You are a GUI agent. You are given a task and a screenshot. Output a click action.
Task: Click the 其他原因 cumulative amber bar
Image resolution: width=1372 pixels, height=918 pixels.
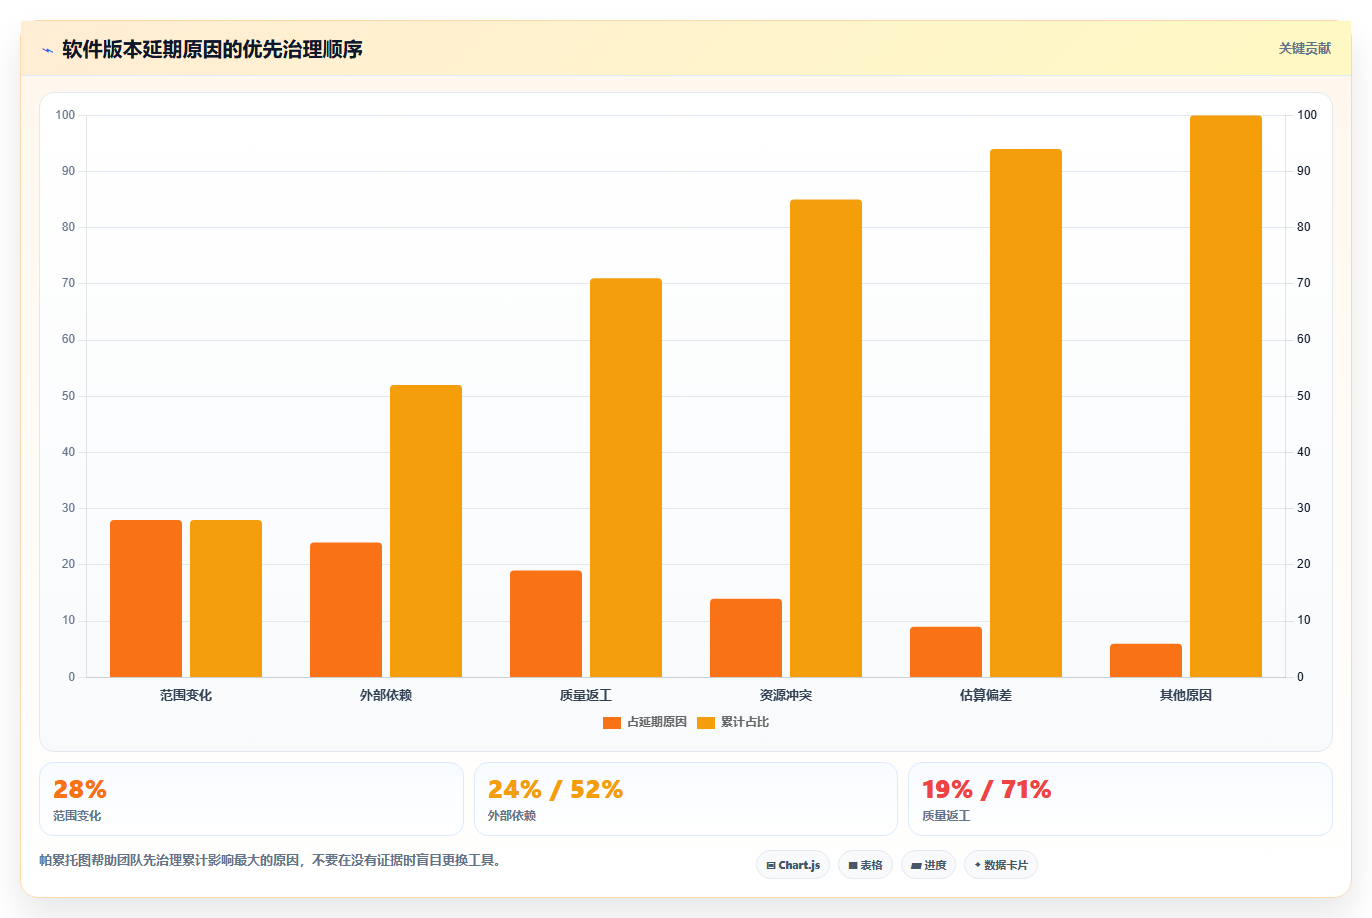tap(1226, 396)
